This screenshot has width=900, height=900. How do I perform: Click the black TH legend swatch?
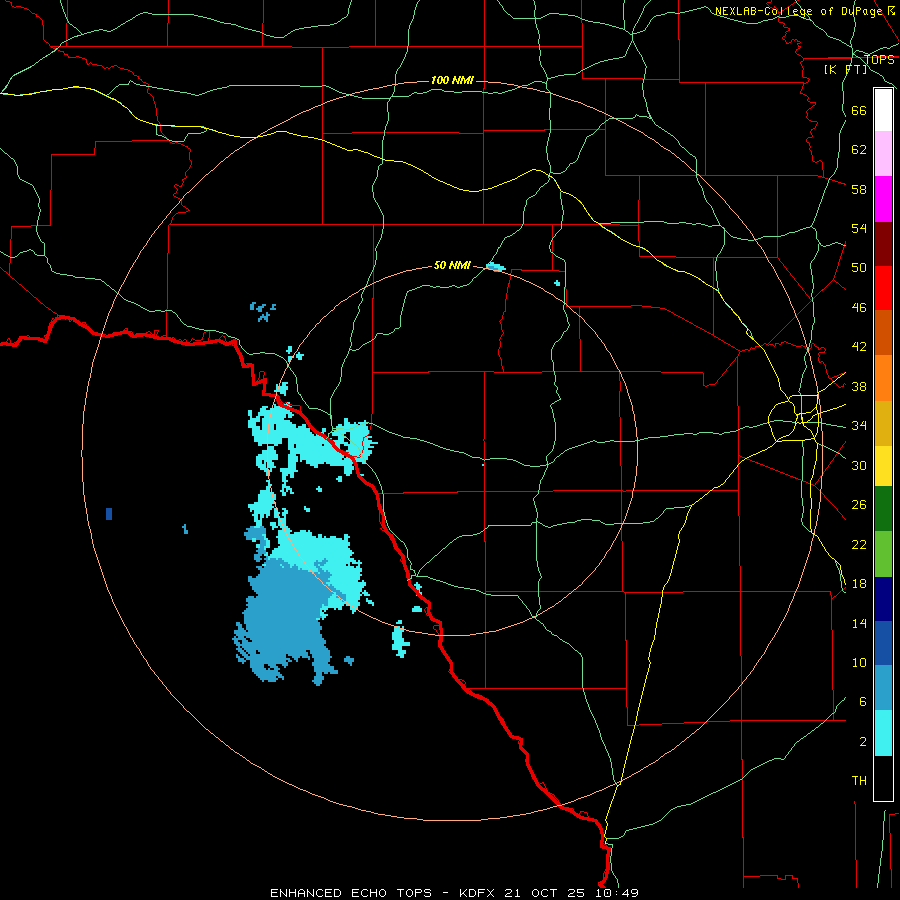[883, 778]
